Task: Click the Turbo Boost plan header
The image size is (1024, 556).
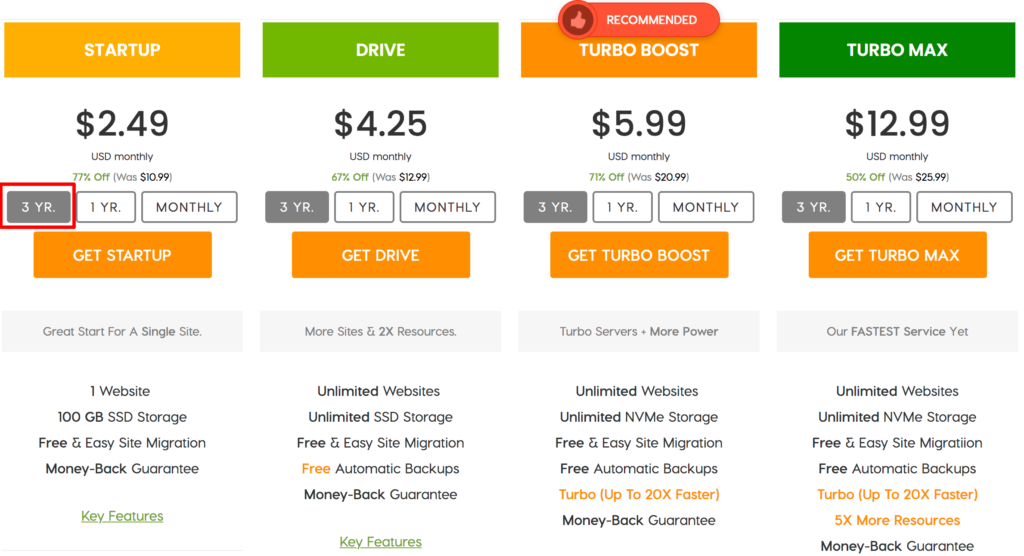Action: (639, 50)
